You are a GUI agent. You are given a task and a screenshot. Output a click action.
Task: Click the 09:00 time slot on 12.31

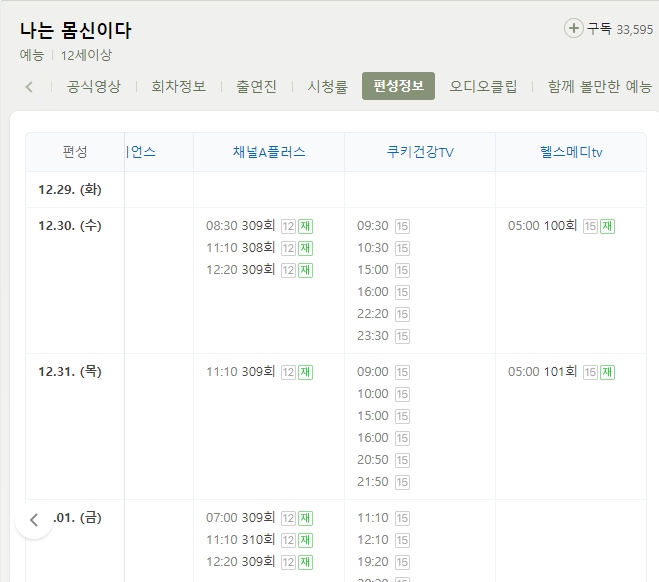[x=373, y=371]
